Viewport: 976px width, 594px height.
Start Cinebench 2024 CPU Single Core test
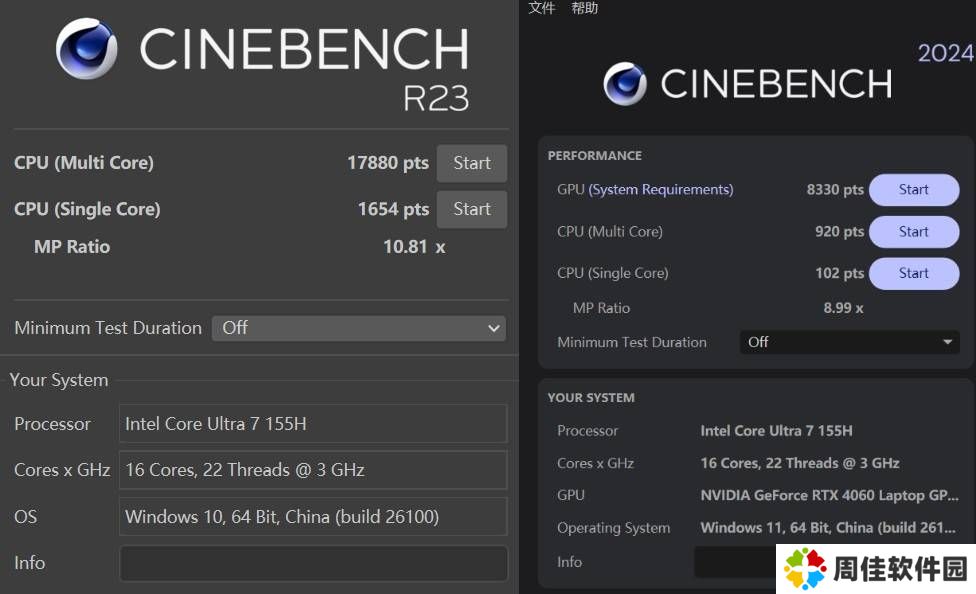click(913, 273)
